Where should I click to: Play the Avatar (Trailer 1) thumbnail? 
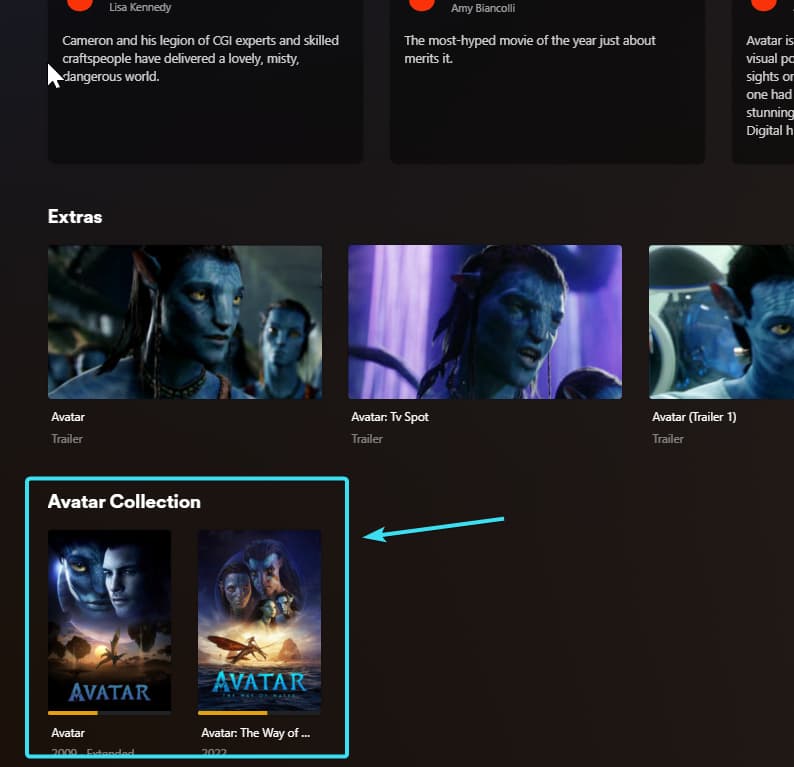722,322
